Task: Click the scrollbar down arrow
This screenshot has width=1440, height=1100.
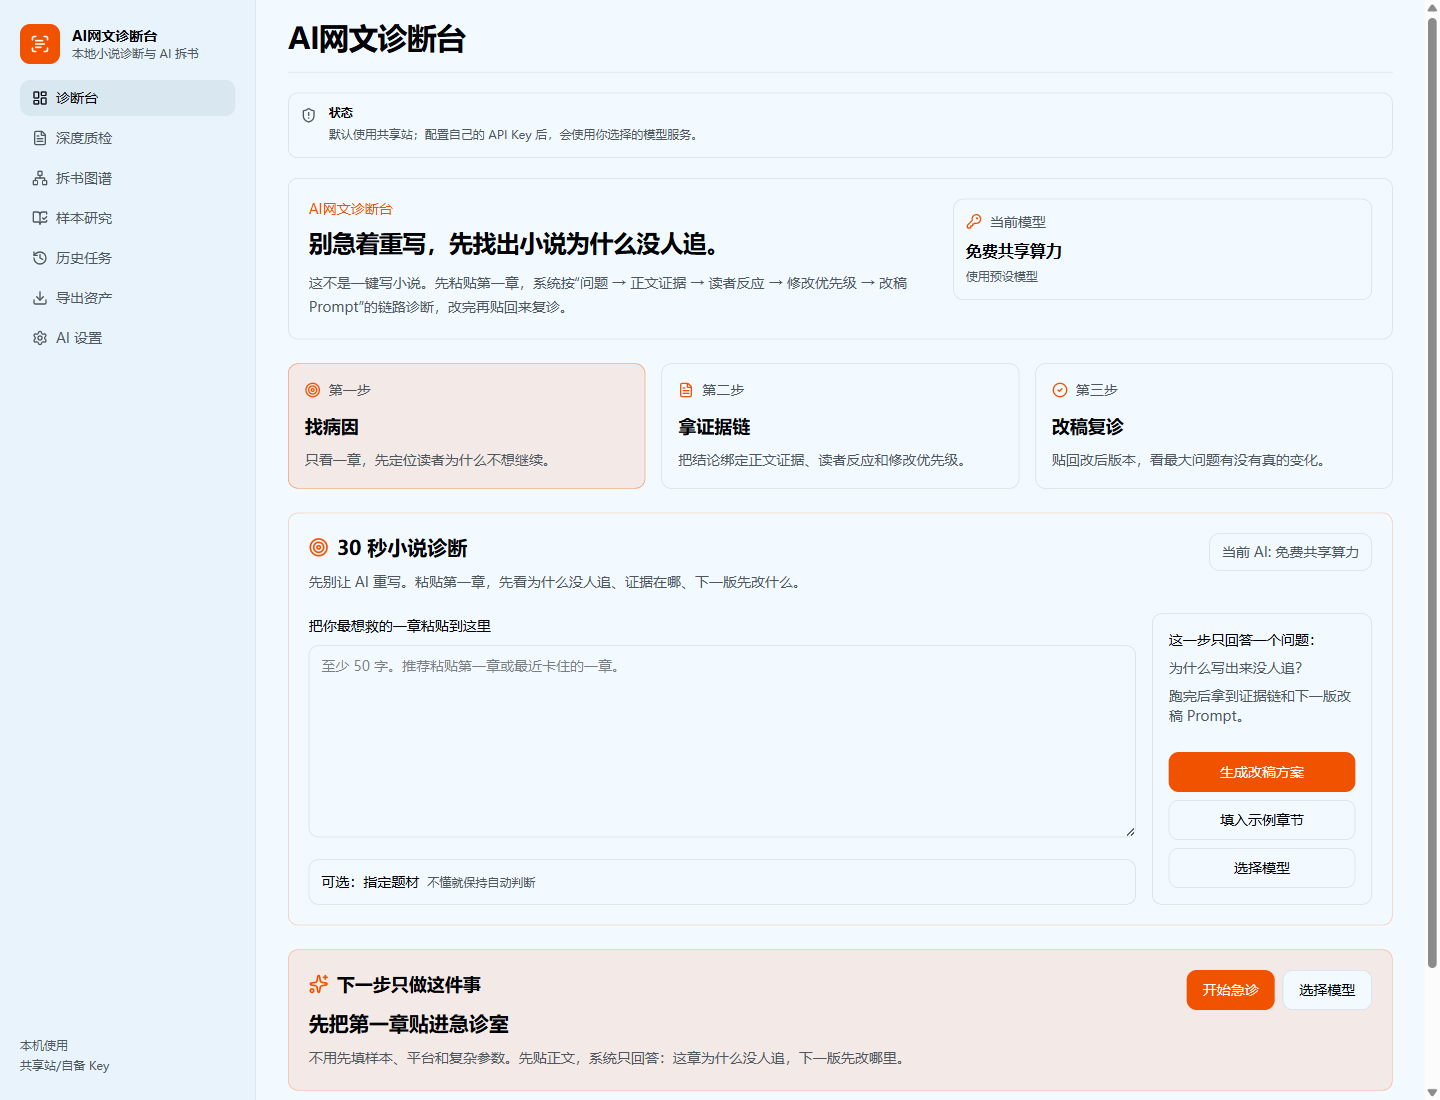Action: tap(1432, 1092)
